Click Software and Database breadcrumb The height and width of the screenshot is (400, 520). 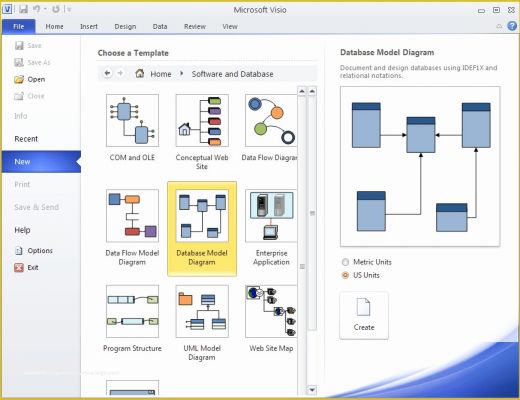click(232, 74)
